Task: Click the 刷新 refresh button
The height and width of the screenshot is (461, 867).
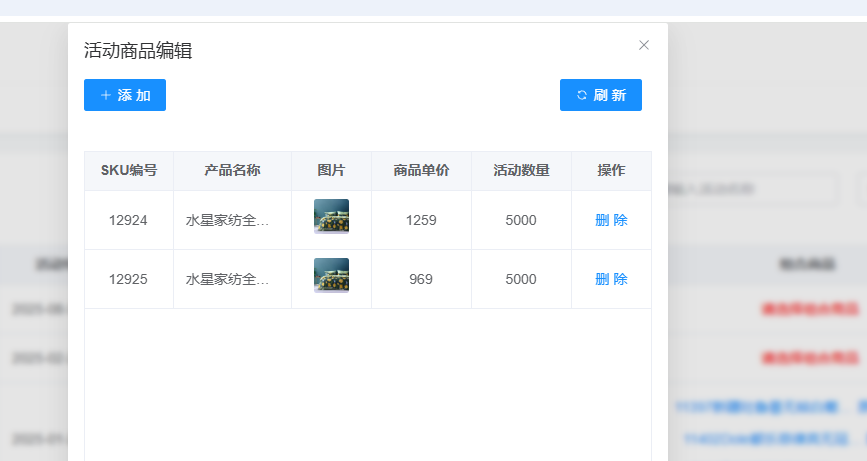Action: (600, 95)
